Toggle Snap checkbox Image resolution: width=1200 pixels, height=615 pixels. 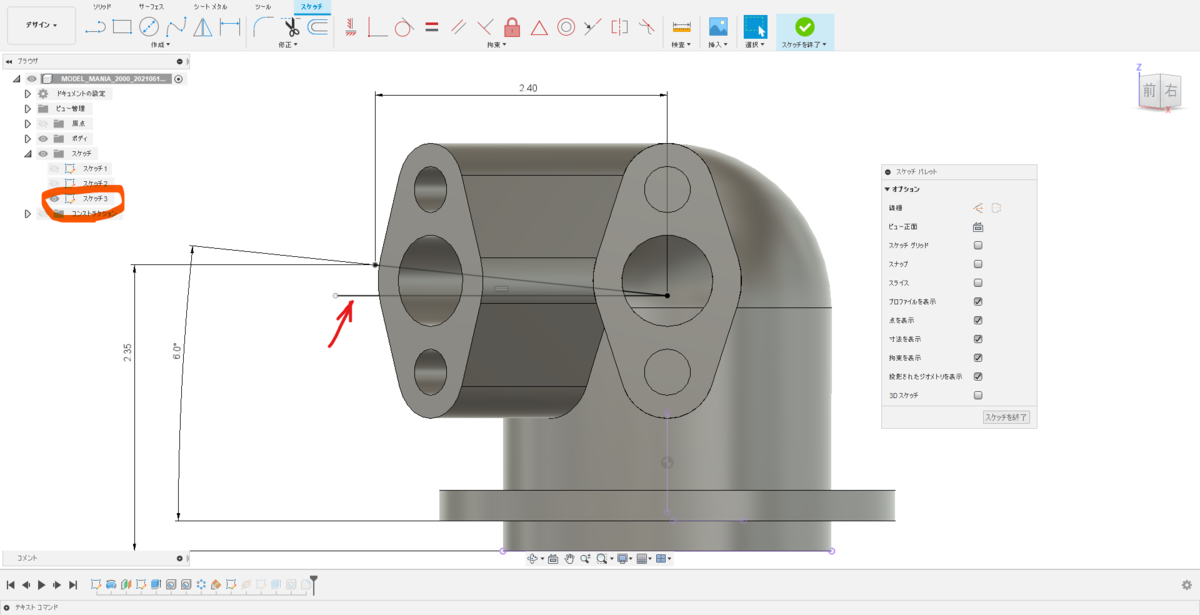point(978,264)
